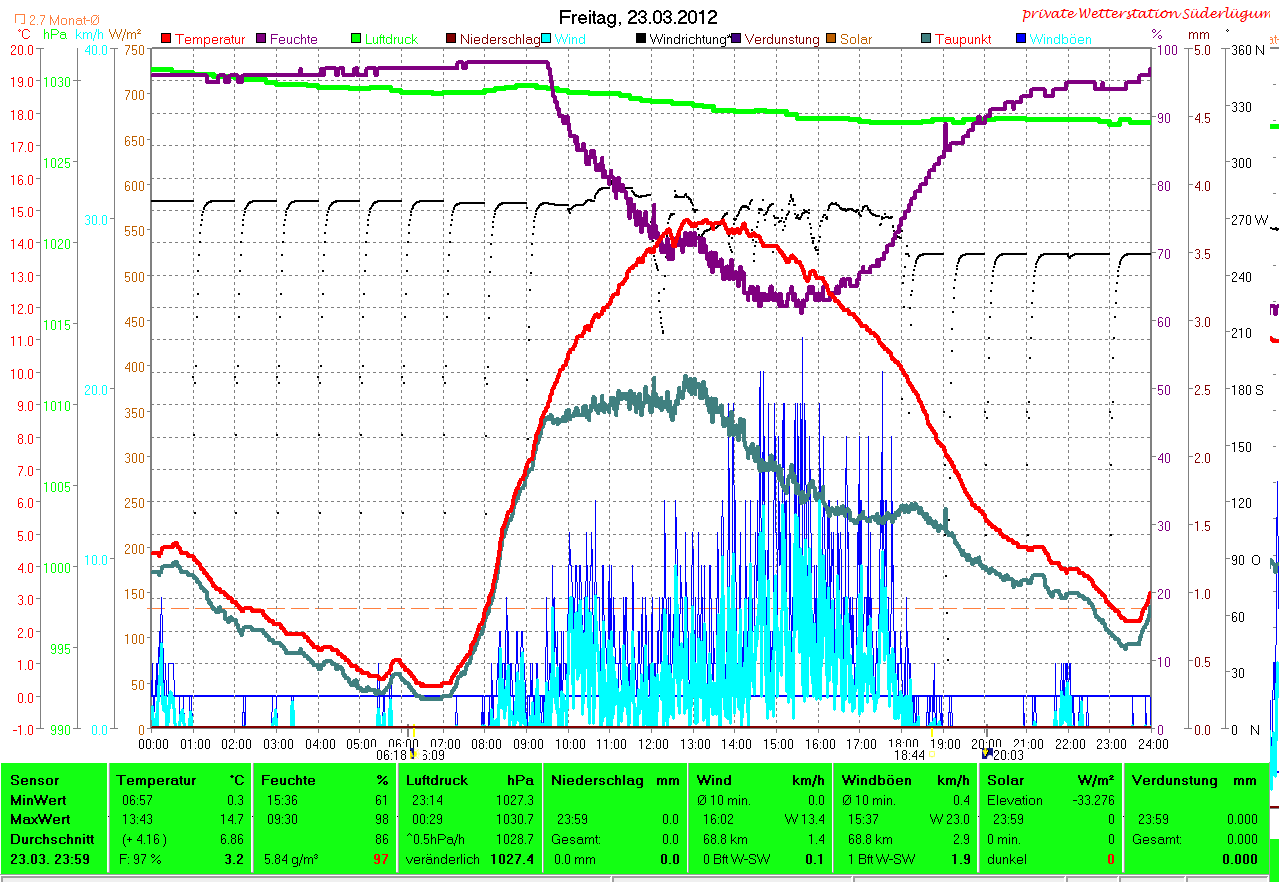
Task: Click the black Windrichtung legend square
Action: (641, 39)
